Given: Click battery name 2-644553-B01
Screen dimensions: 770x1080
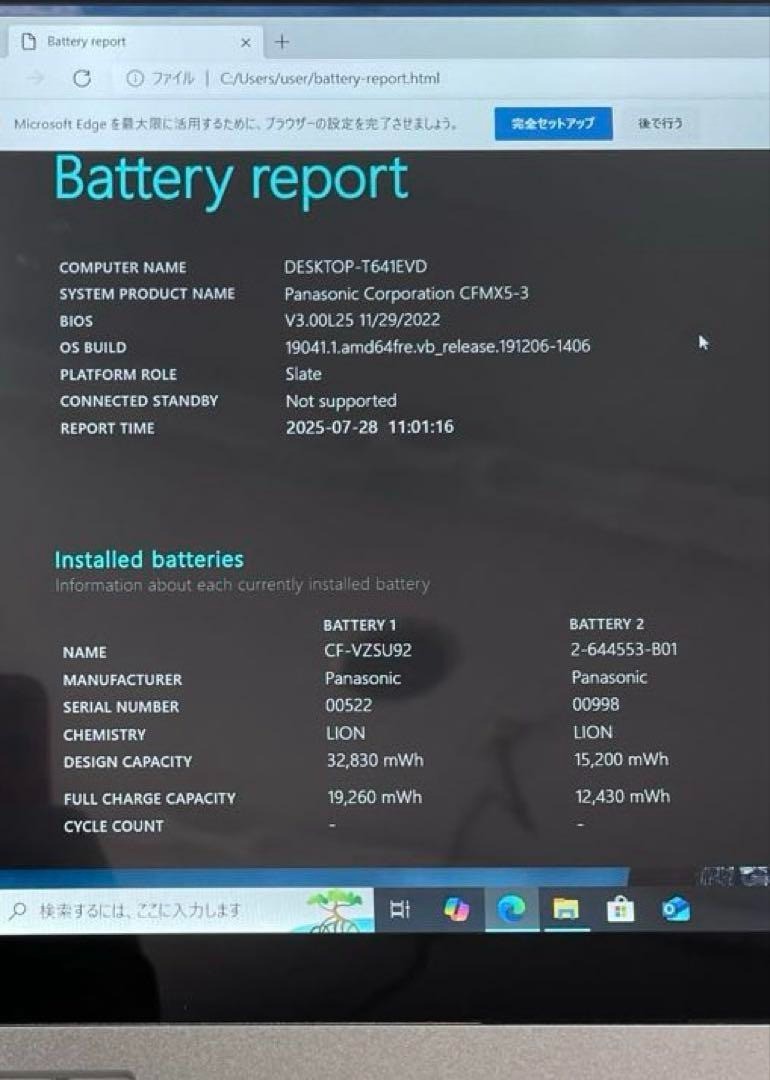Looking at the screenshot, I should pos(624,650).
